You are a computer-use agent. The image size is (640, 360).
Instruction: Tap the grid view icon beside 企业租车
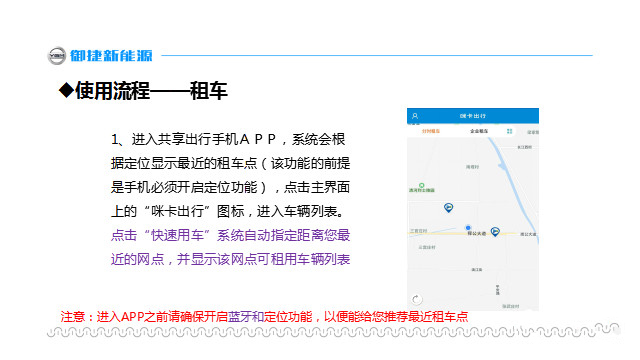coord(509,131)
